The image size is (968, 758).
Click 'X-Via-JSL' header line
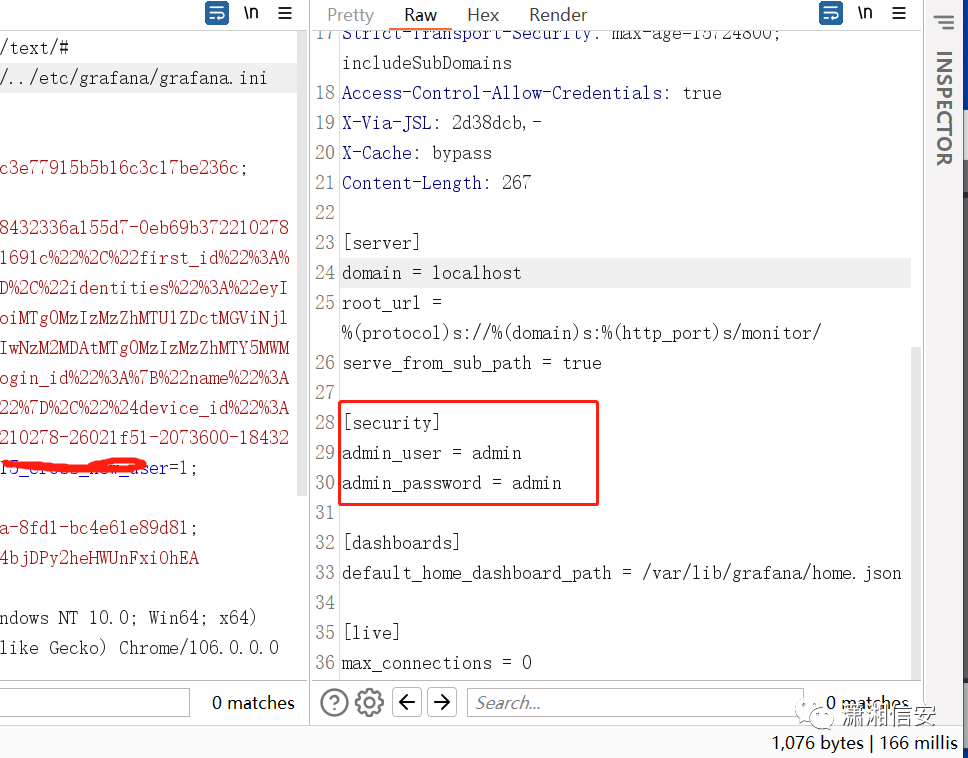click(x=442, y=123)
